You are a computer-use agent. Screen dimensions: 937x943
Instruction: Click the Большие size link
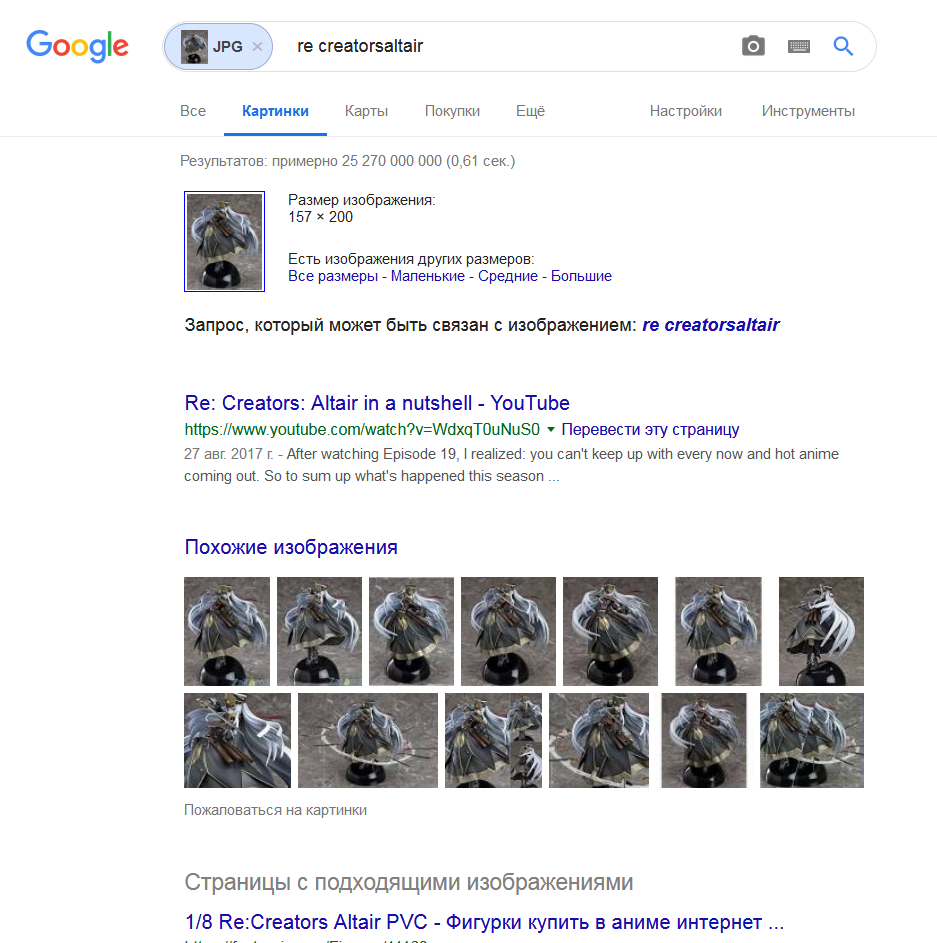(581, 276)
